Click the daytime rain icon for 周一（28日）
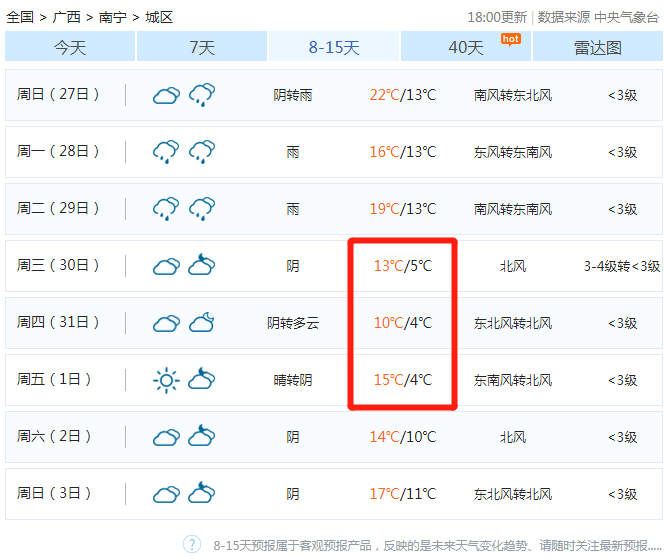The width and height of the screenshot is (664, 559). [166, 152]
